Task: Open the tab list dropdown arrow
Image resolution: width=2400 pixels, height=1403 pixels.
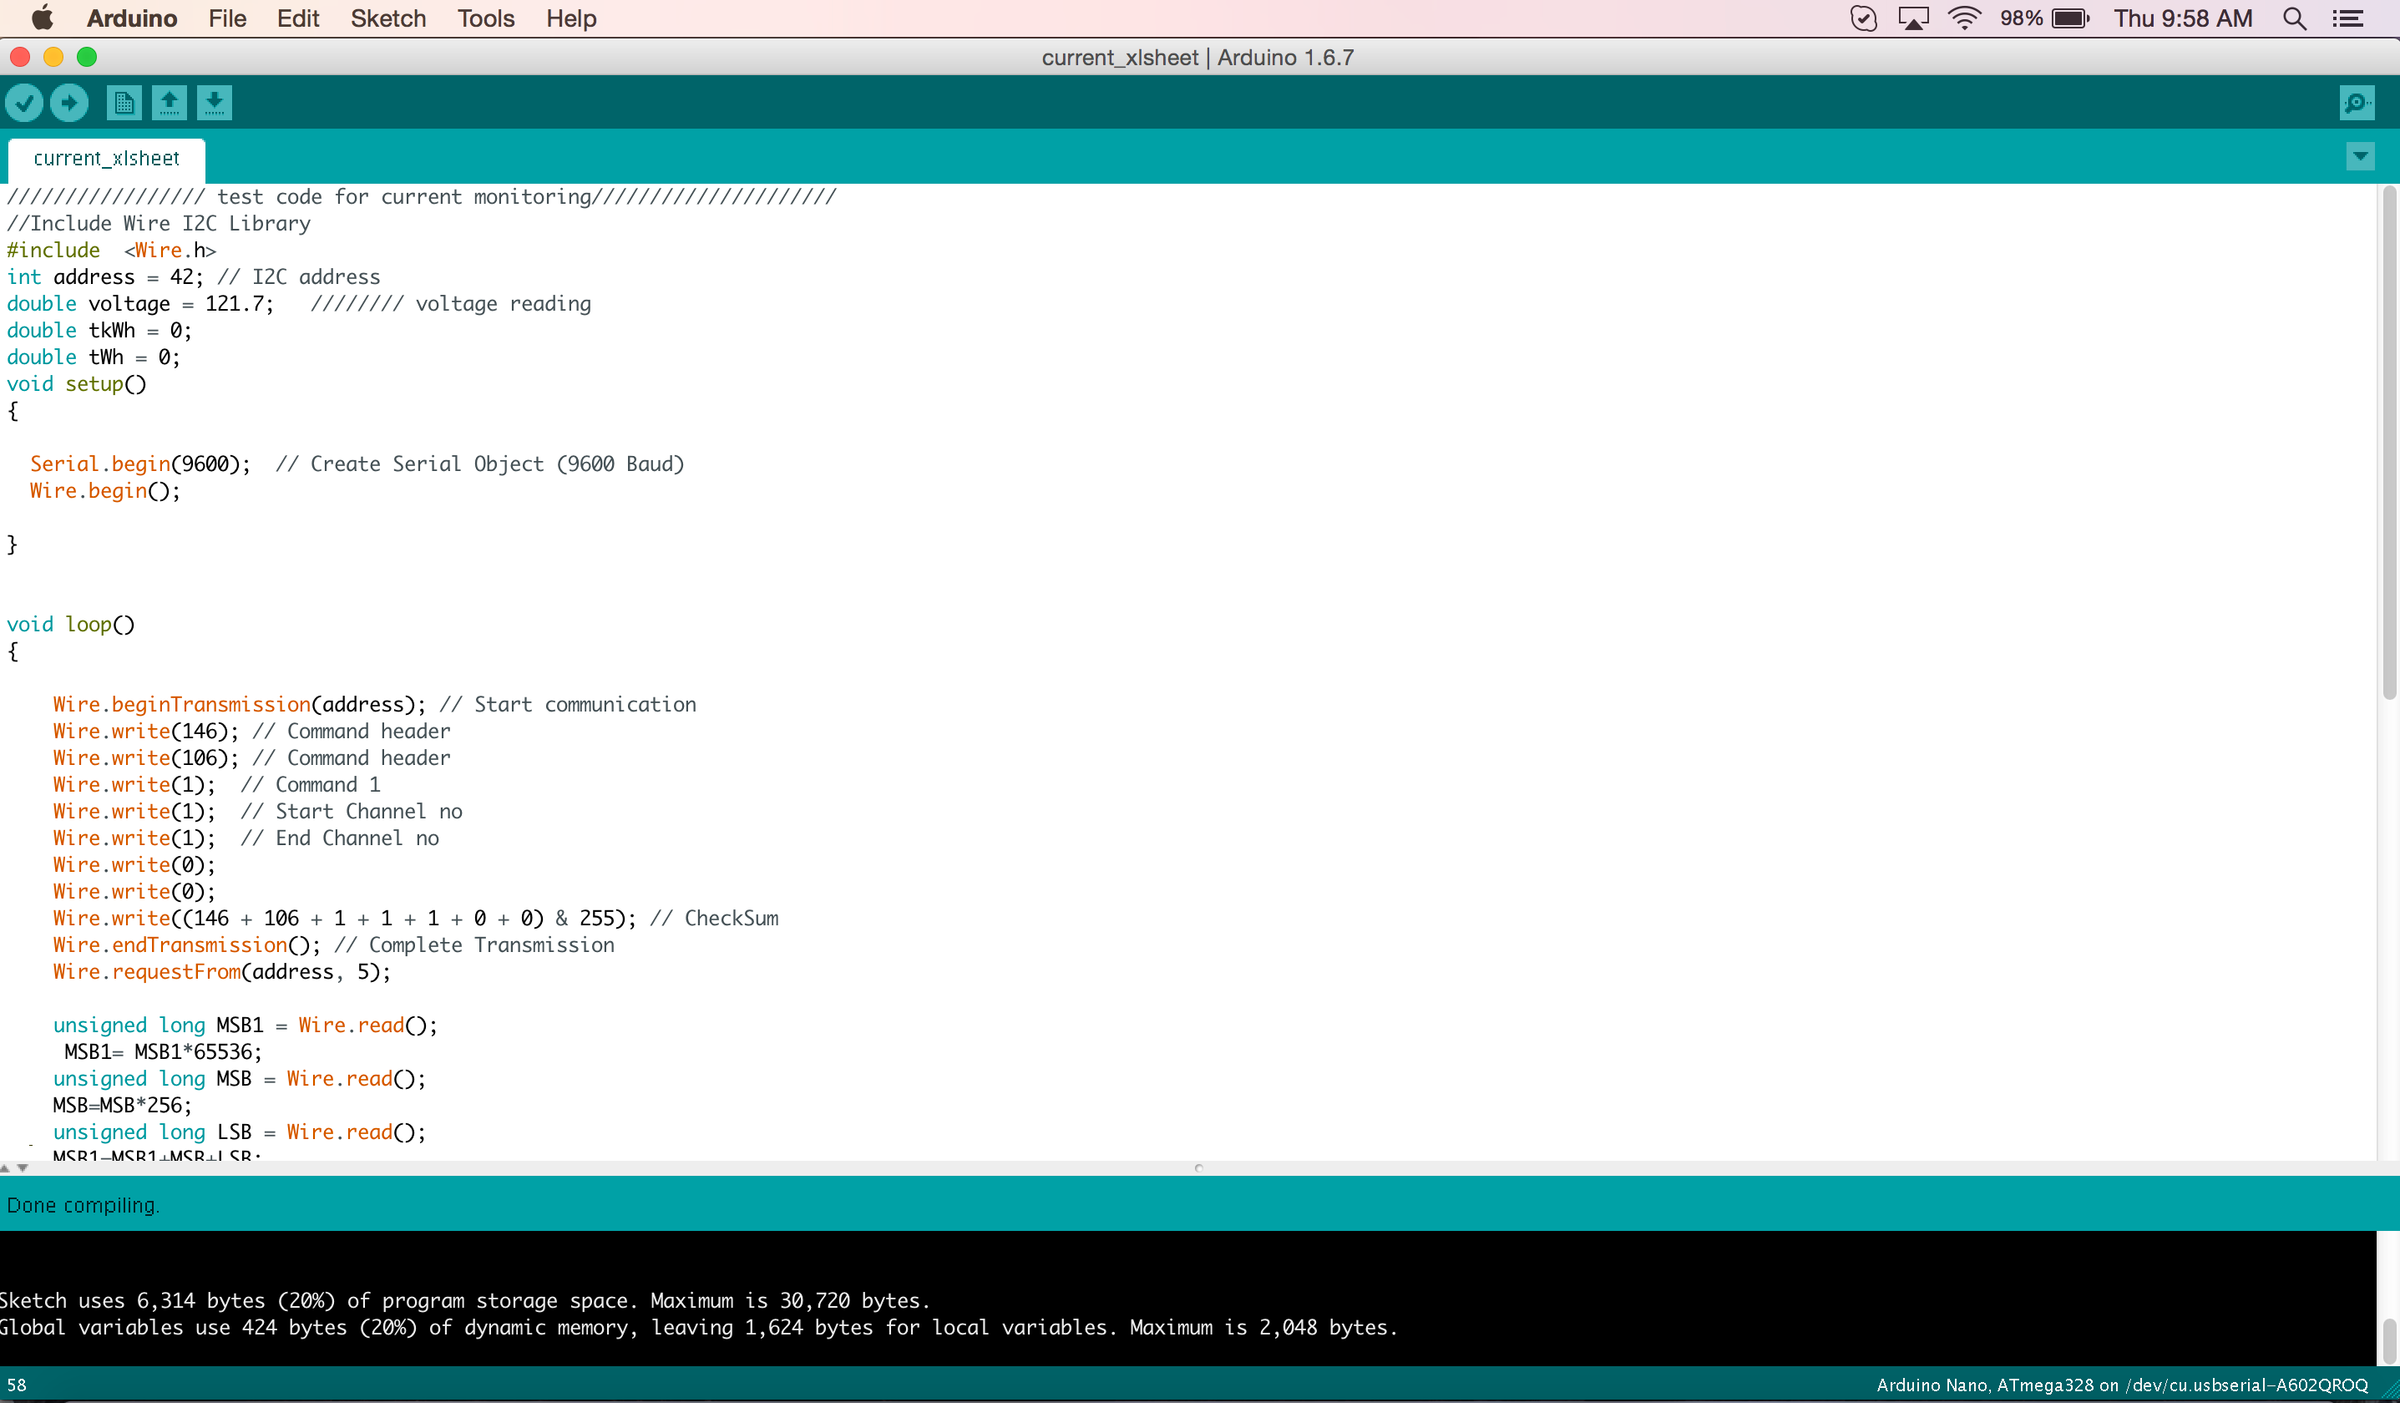Action: click(2360, 157)
